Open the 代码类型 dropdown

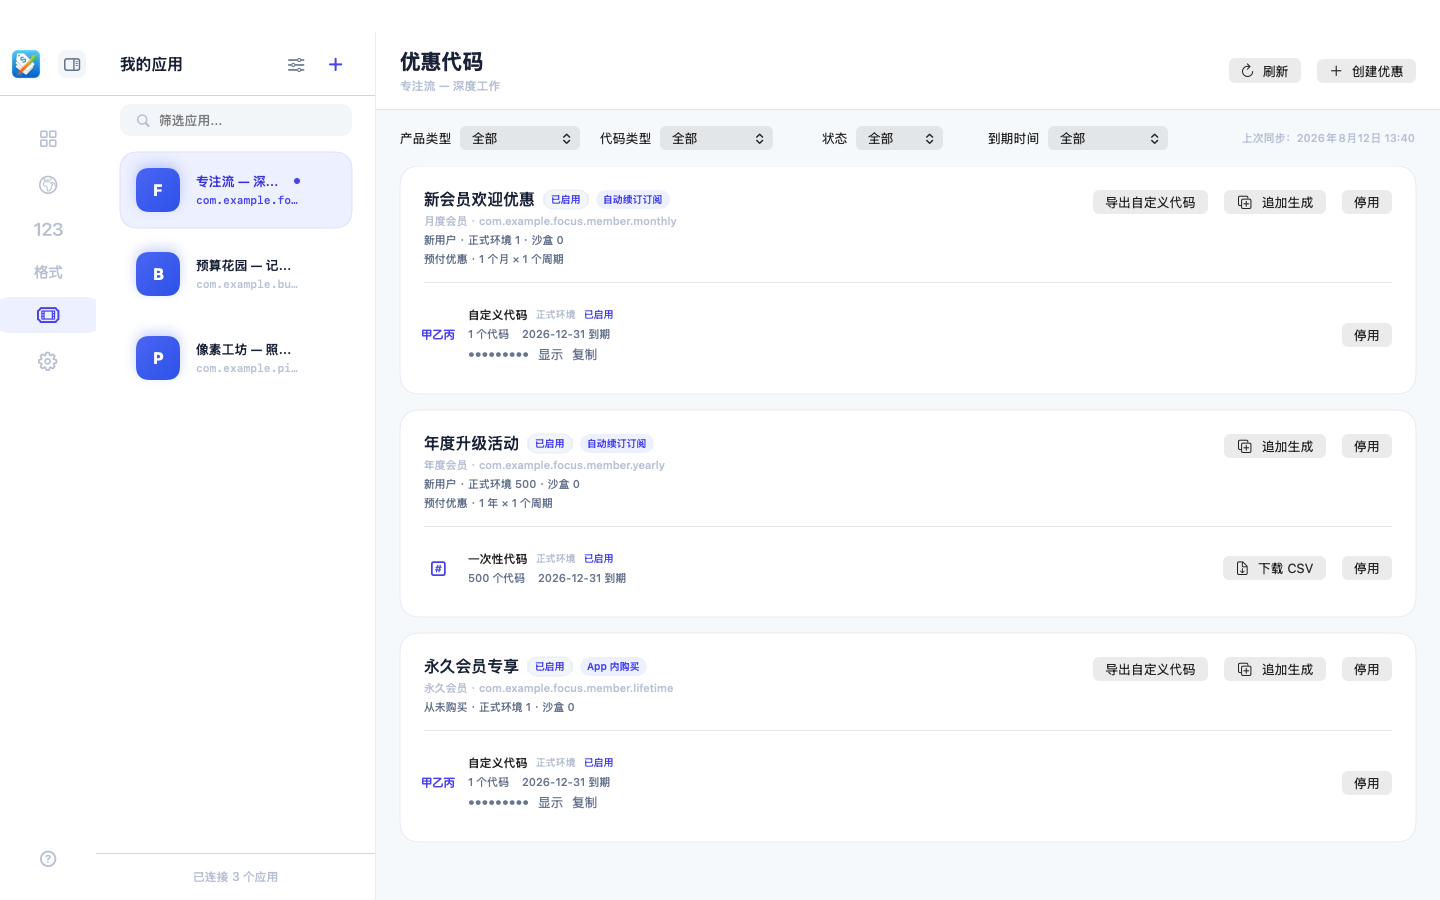(716, 138)
